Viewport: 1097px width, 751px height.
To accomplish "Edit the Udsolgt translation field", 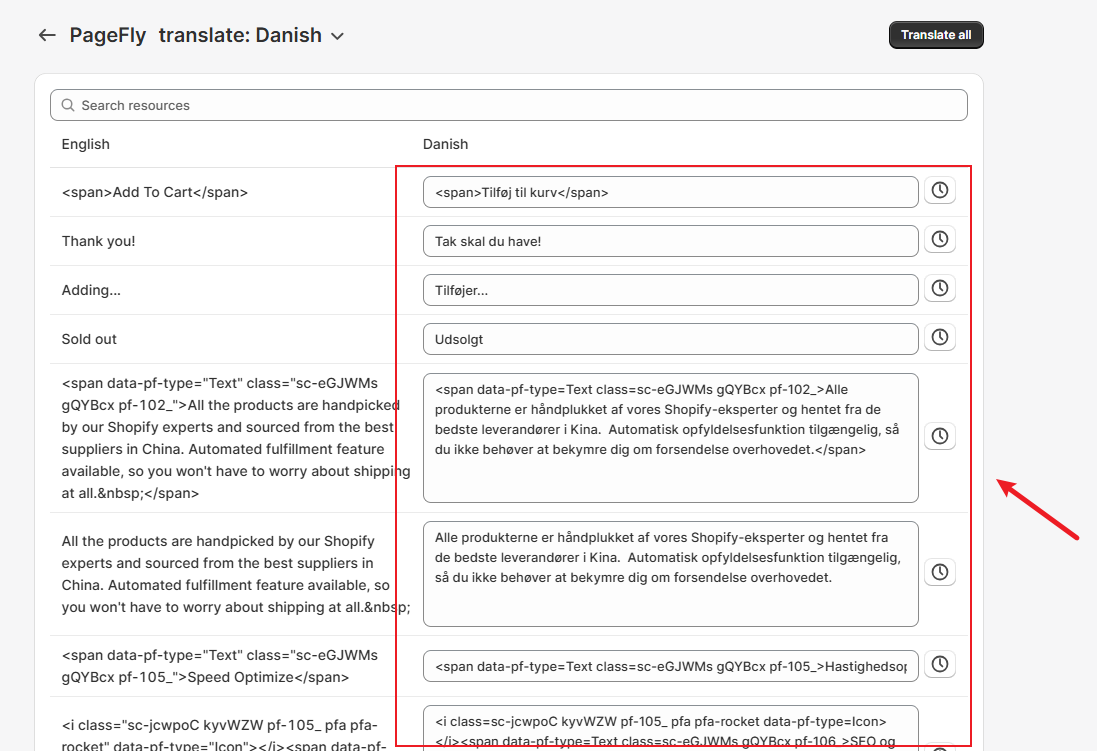I will tap(670, 339).
